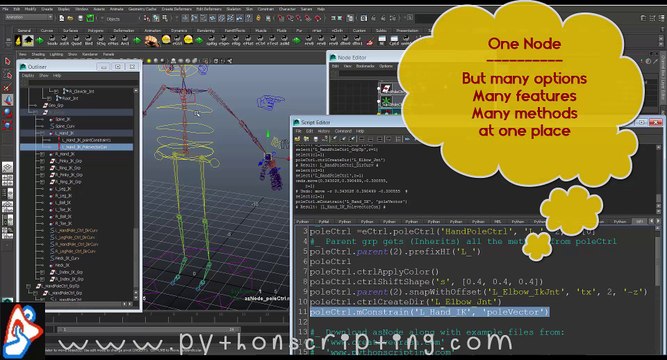This screenshot has width=667, height=360.
Task: Click the fist shelf icon
Action: coord(151,41)
